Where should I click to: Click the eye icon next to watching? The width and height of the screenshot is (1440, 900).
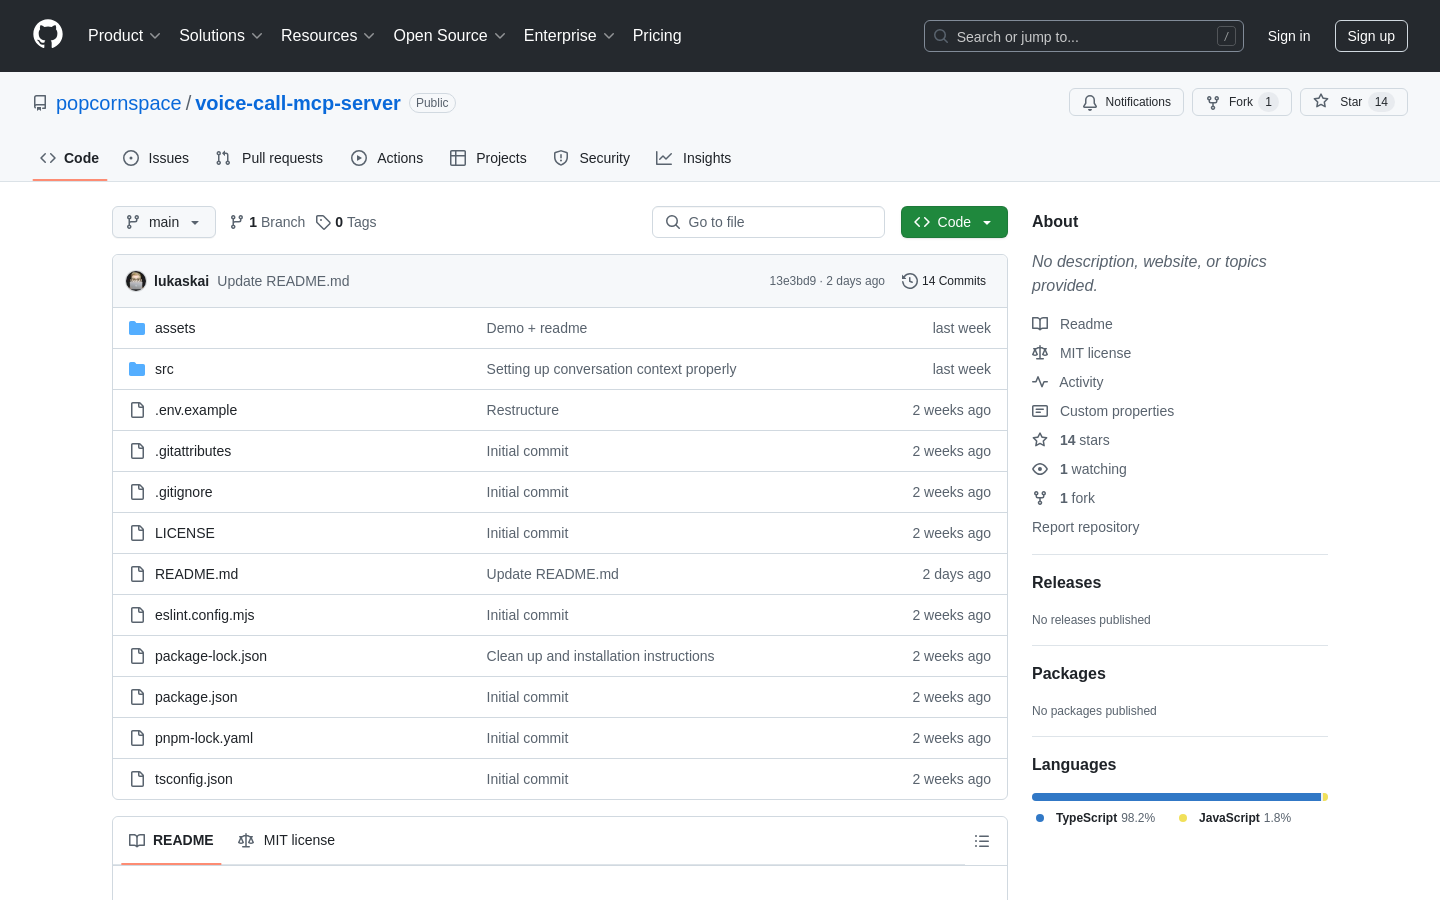point(1040,469)
